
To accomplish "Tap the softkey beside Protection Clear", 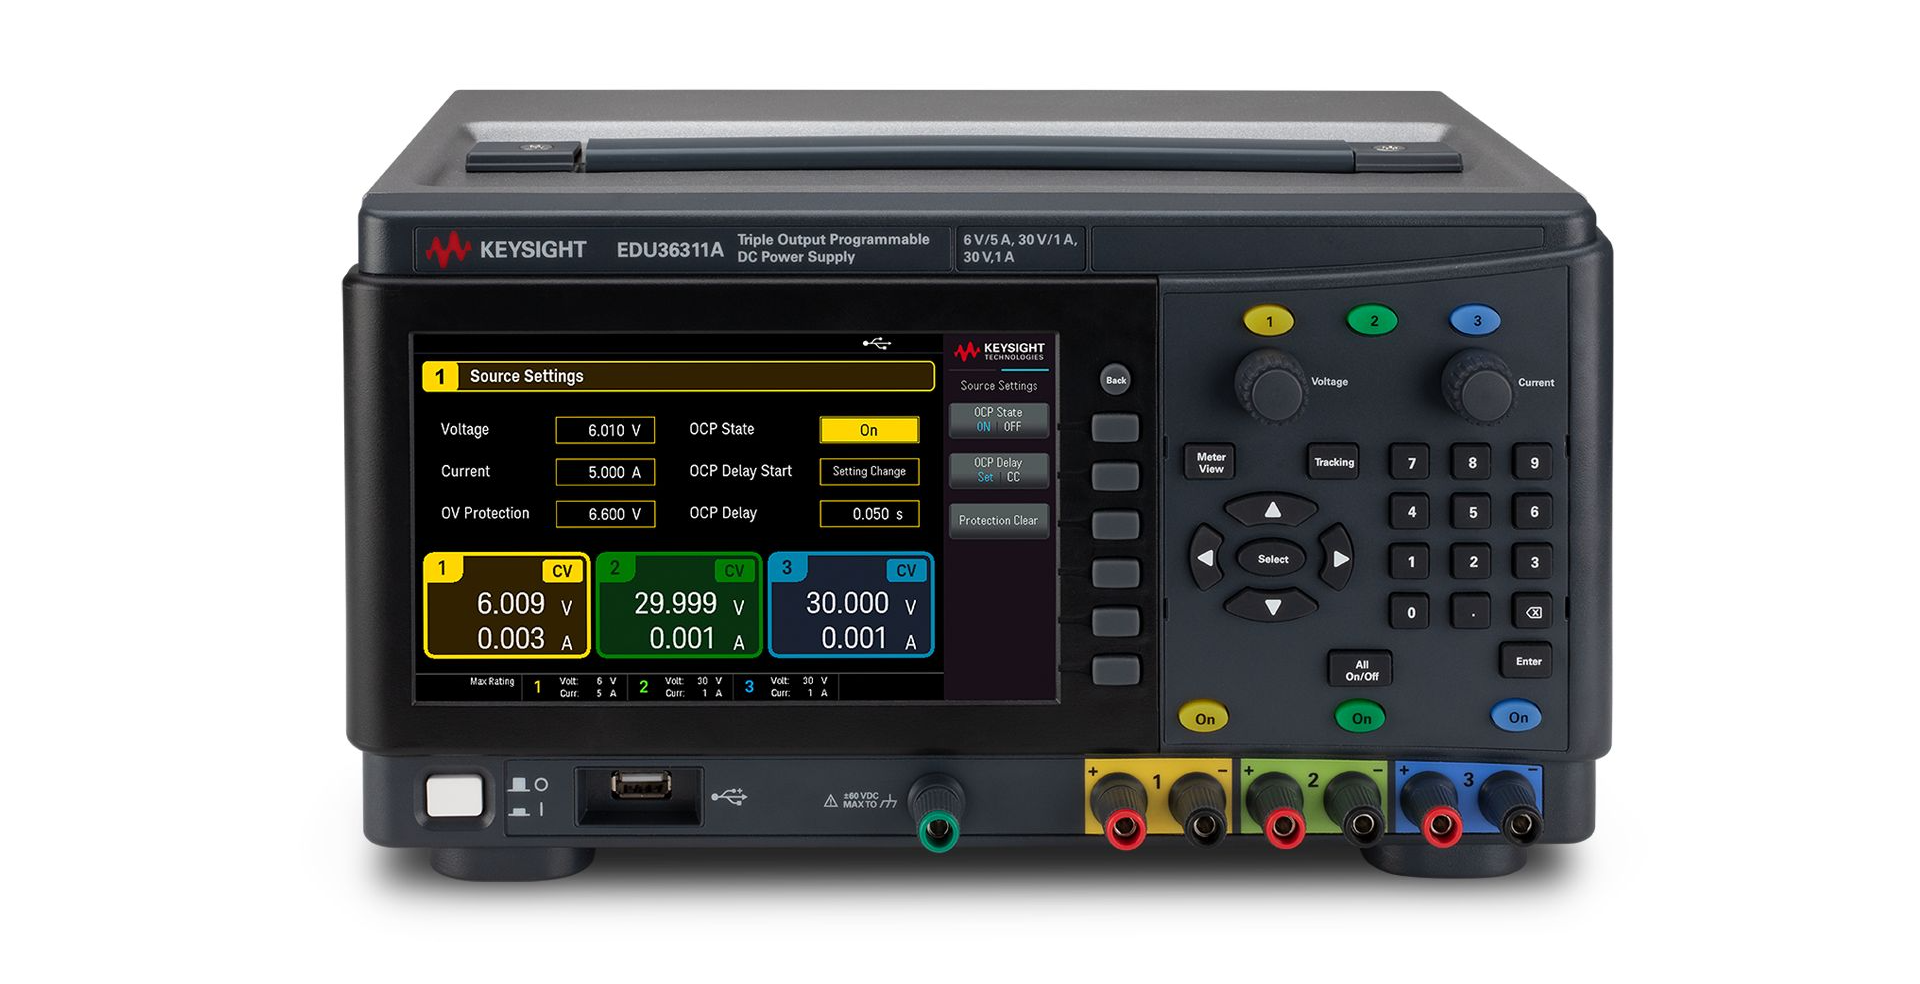I will point(1115,525).
